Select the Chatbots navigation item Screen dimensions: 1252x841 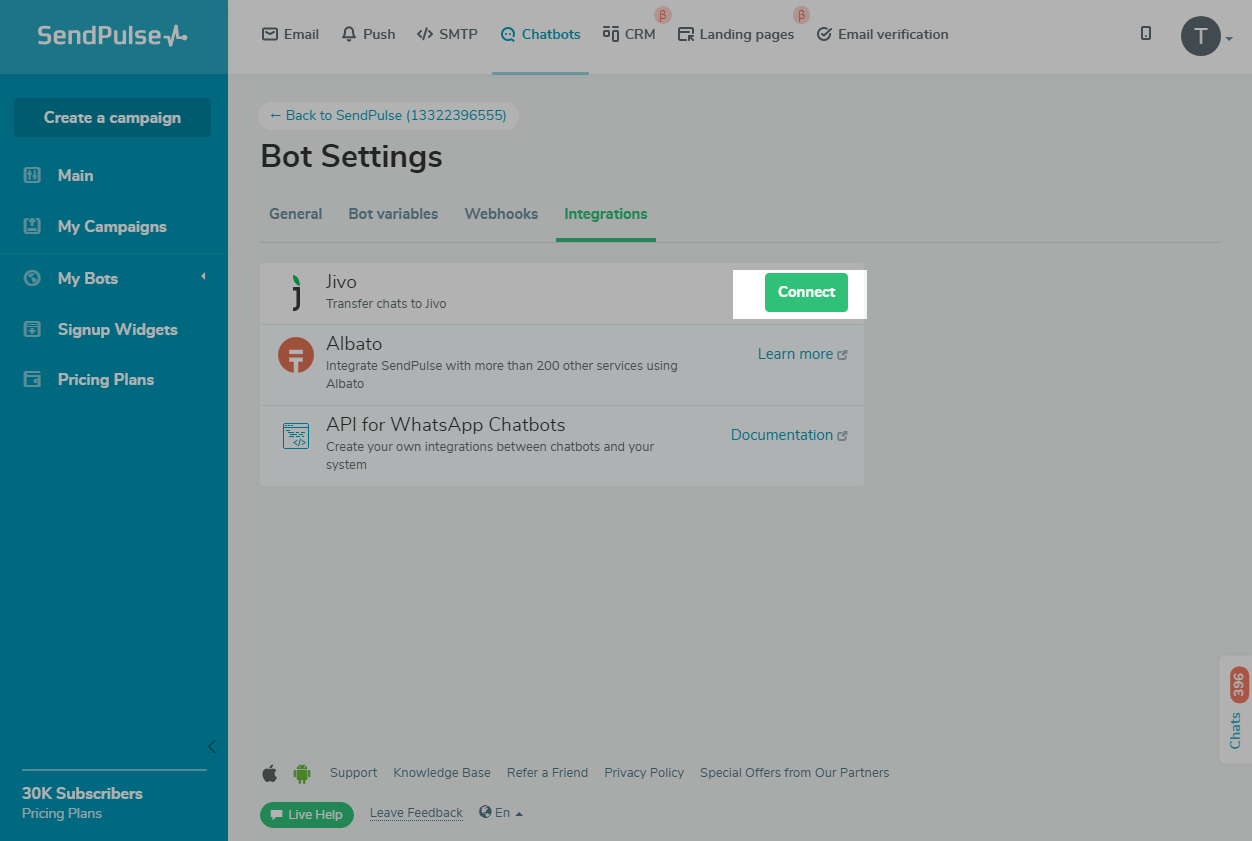tap(540, 34)
